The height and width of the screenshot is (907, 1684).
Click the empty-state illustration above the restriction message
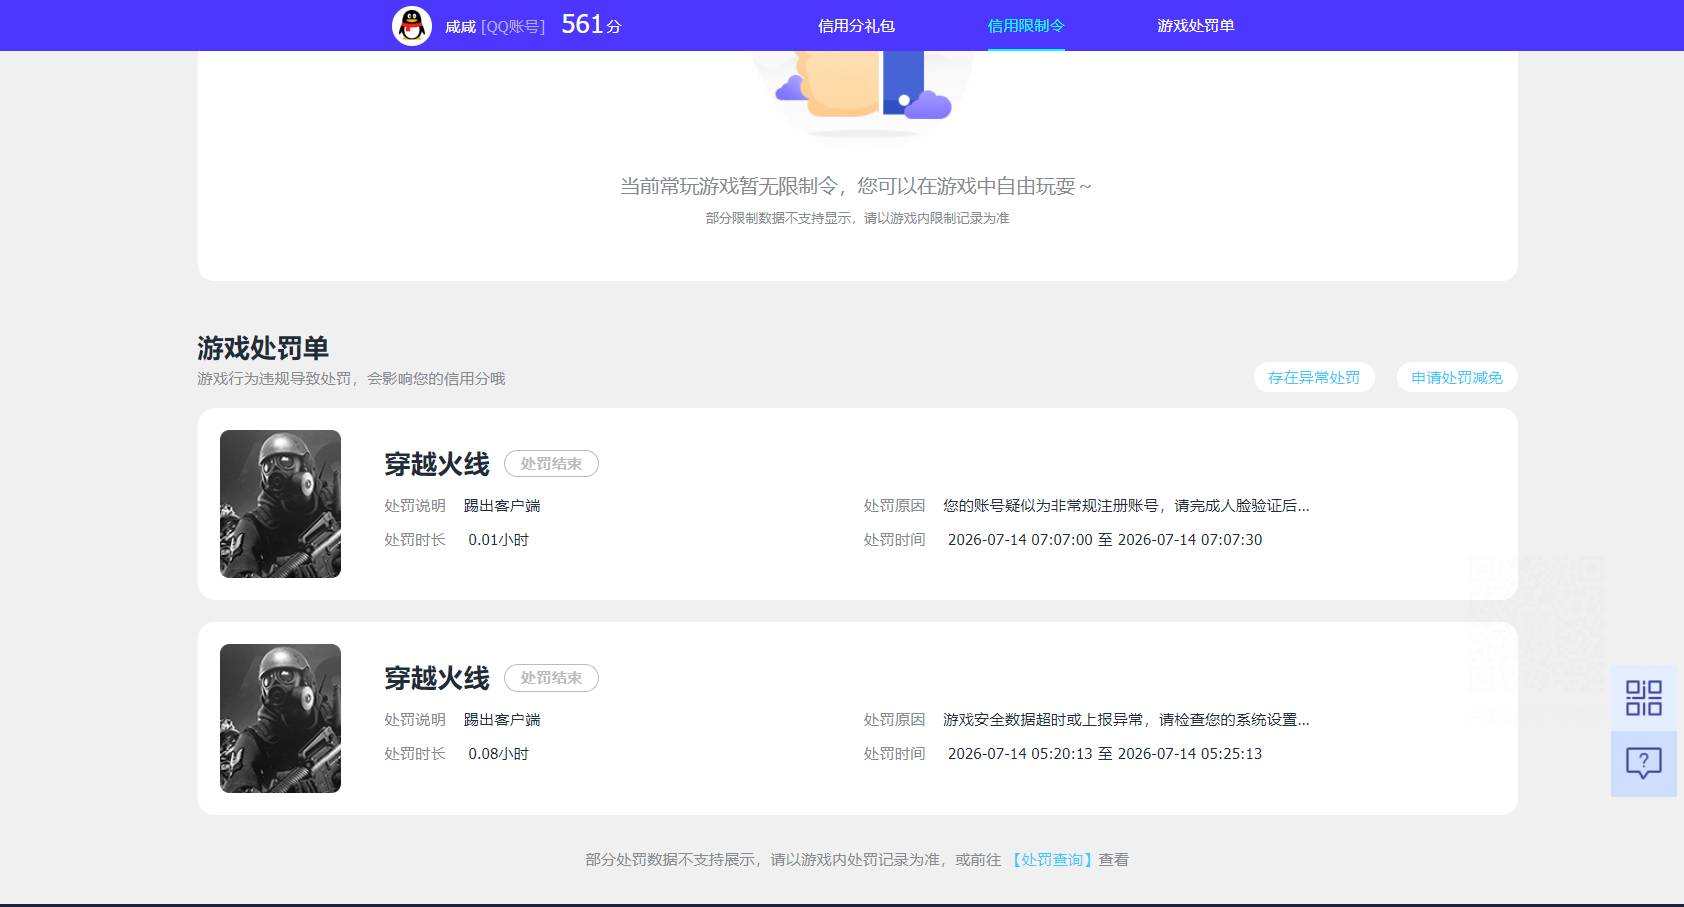click(x=863, y=95)
